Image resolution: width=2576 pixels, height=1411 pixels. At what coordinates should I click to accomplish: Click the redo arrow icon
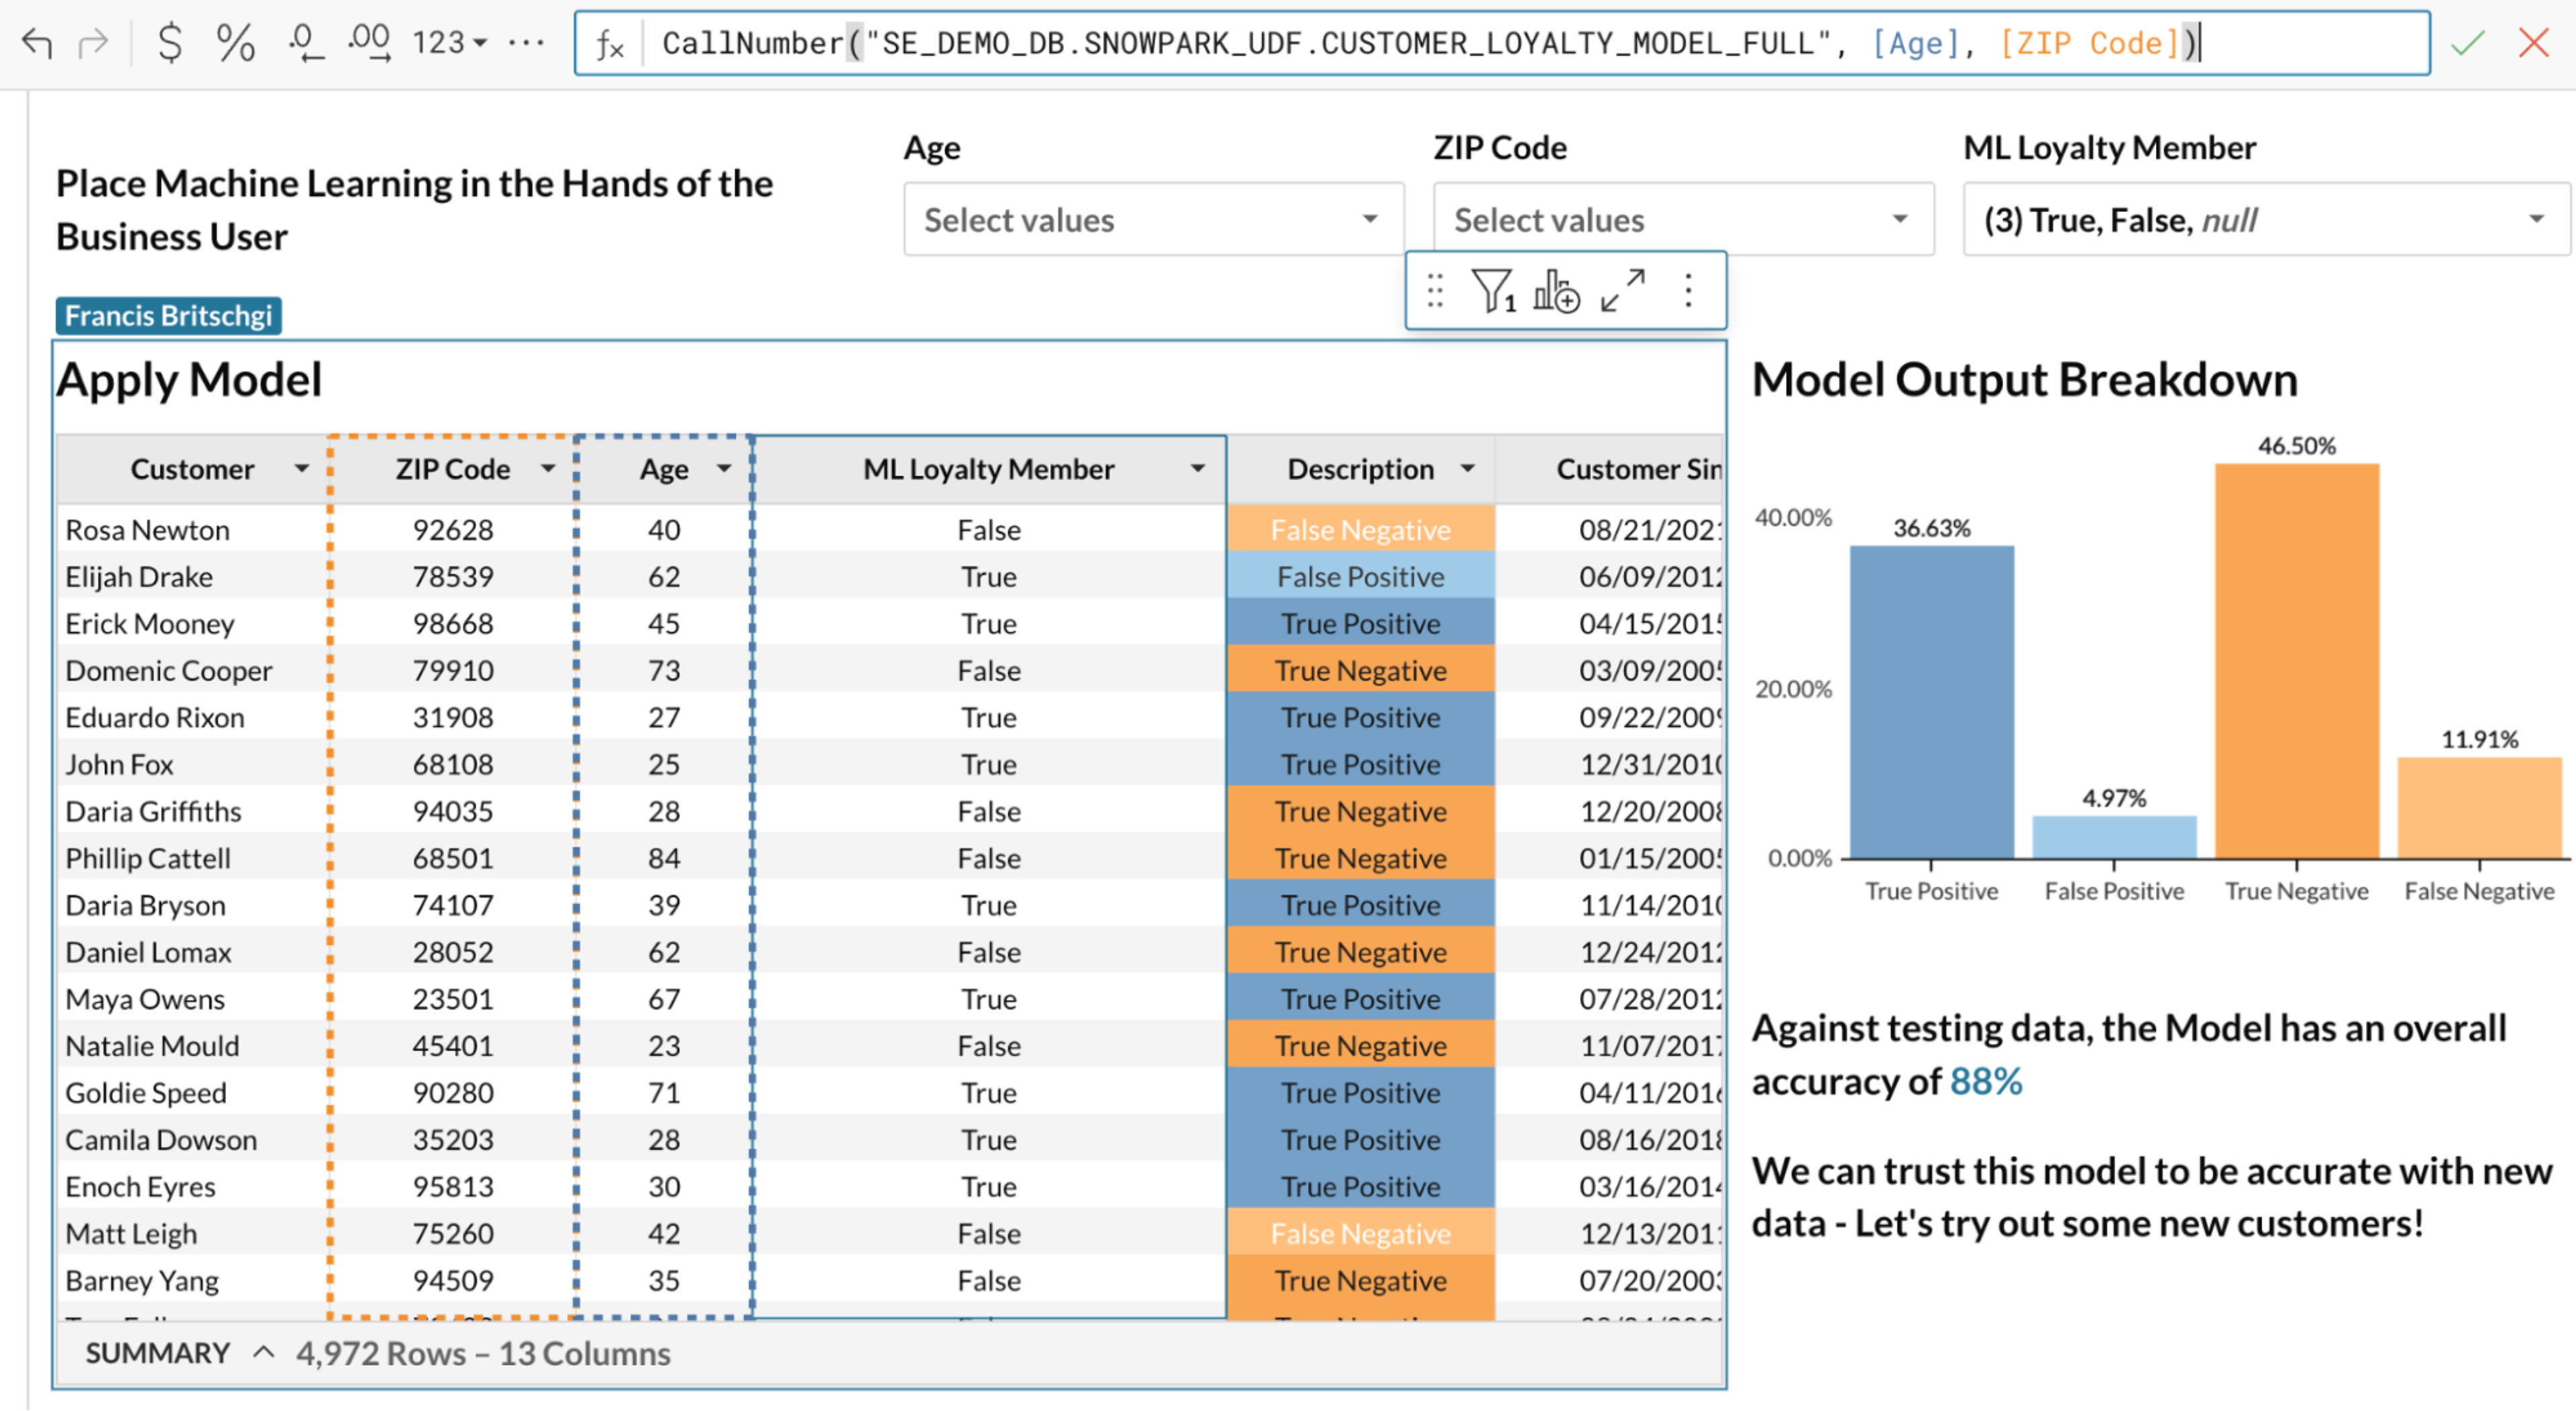(94, 43)
